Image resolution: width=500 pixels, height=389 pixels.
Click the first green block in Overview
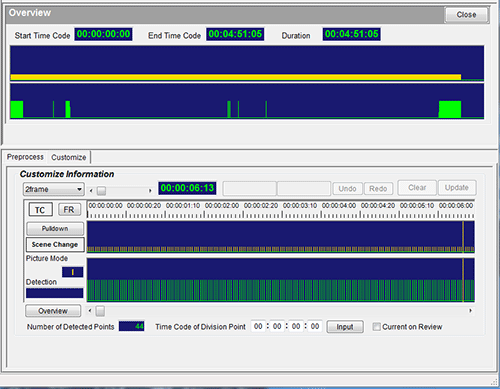[x=17, y=109]
